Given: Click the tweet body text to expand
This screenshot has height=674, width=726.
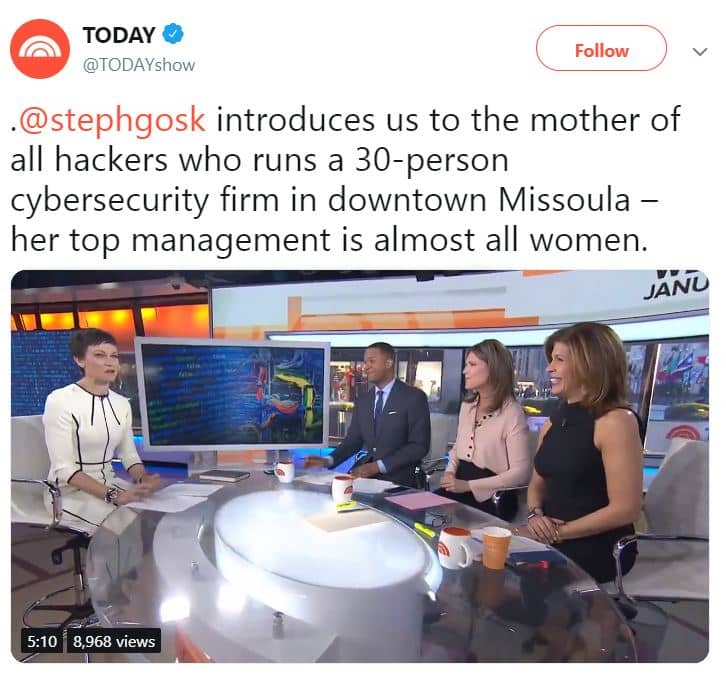Looking at the screenshot, I should click(345, 180).
